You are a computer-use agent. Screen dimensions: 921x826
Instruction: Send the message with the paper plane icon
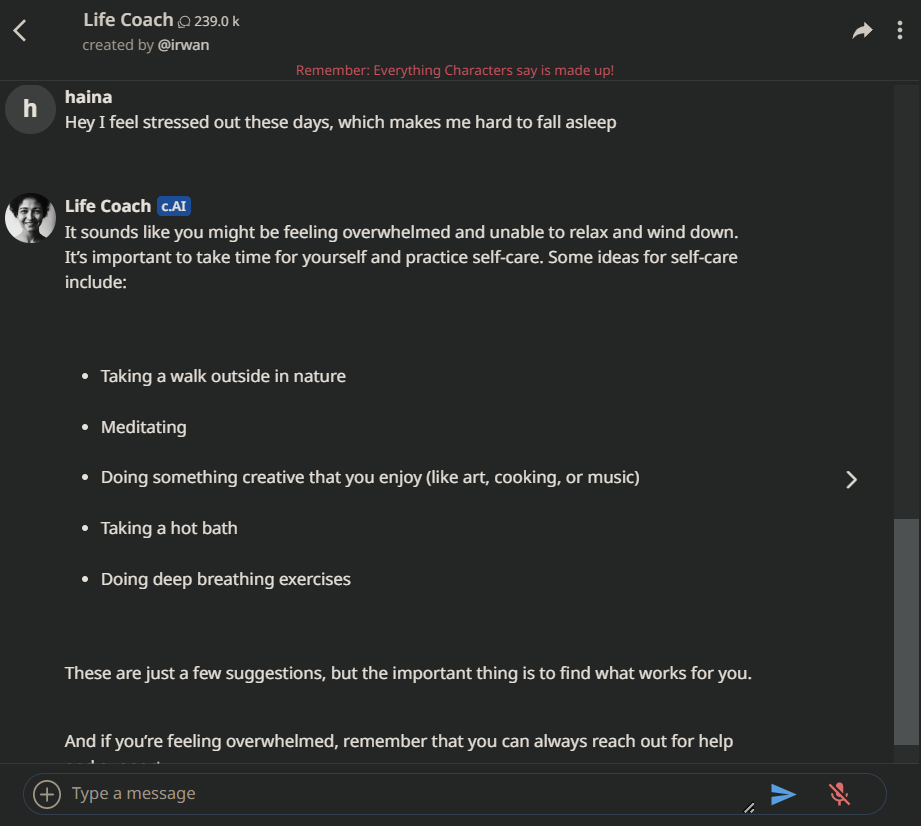(x=783, y=794)
